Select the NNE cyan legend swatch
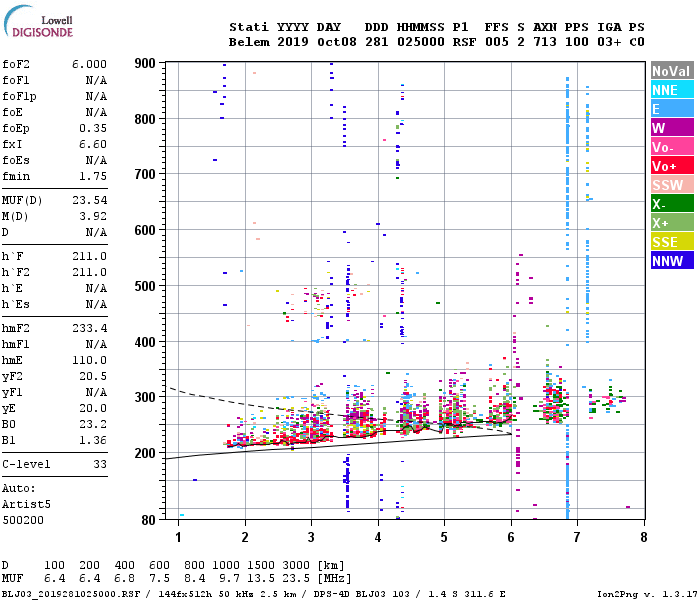This screenshot has height=600, width=700. pyautogui.click(x=672, y=90)
